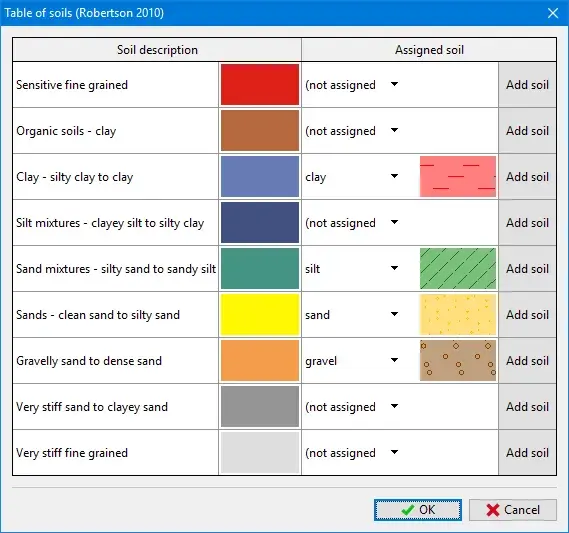The height and width of the screenshot is (533, 569).
Task: Click the yellow dotted sand pattern thumbnail
Action: (x=458, y=315)
